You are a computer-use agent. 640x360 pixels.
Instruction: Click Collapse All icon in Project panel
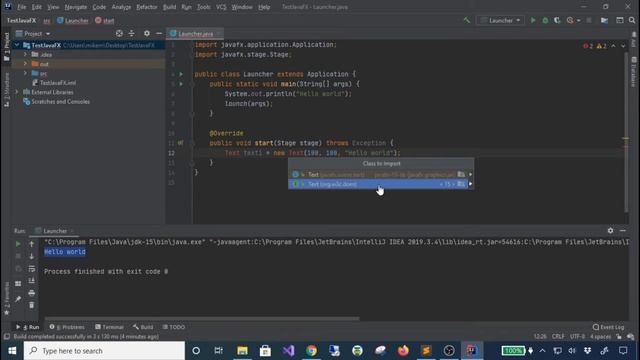(131, 33)
